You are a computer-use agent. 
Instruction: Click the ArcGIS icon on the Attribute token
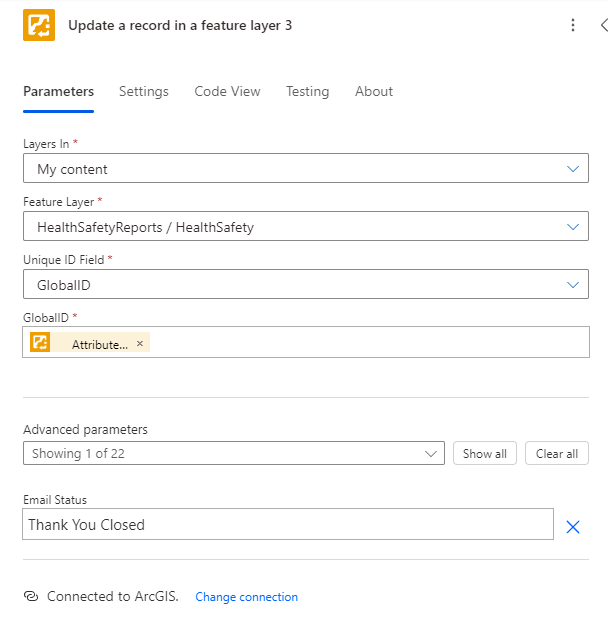pyautogui.click(x=40, y=343)
